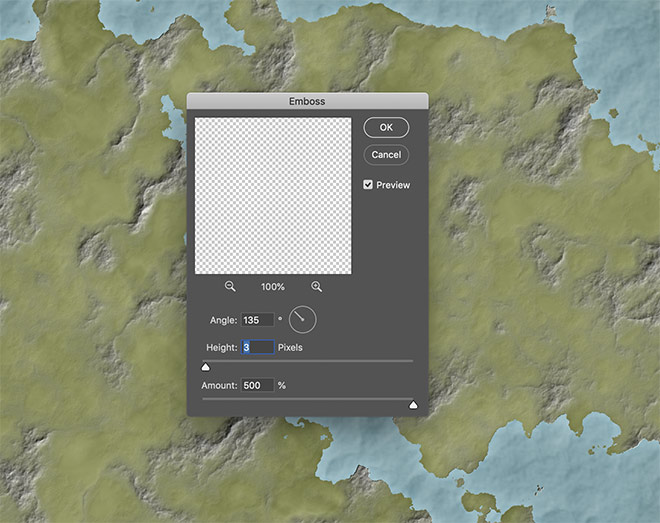Click the Amount label text
660x523 pixels.
[x=220, y=385]
